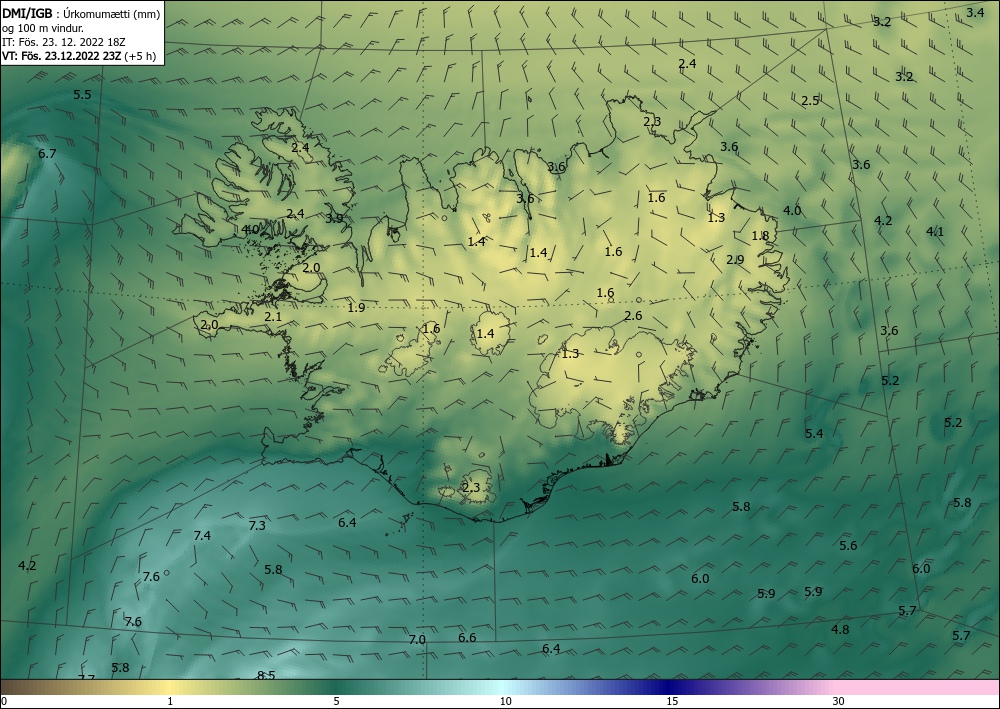Click the color scale tick label 0
The height and width of the screenshot is (709, 1000).
pos(4,701)
